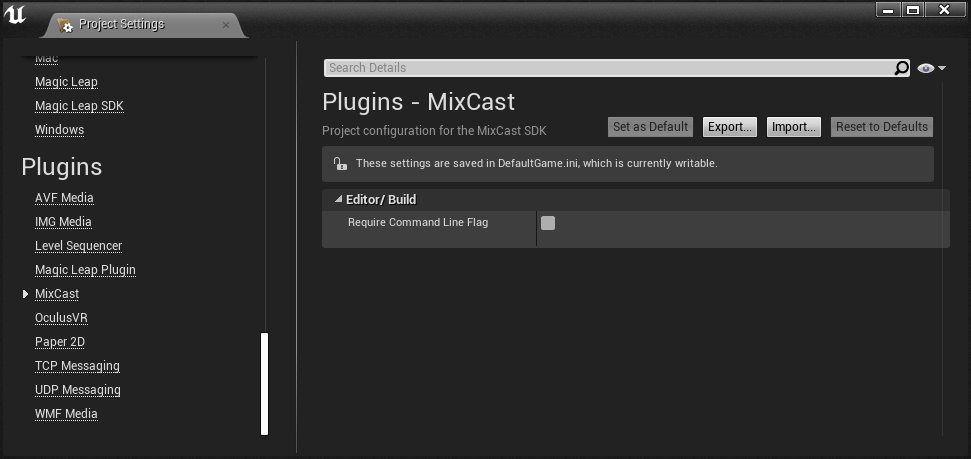Click the Import... button
971x459 pixels.
tap(794, 127)
